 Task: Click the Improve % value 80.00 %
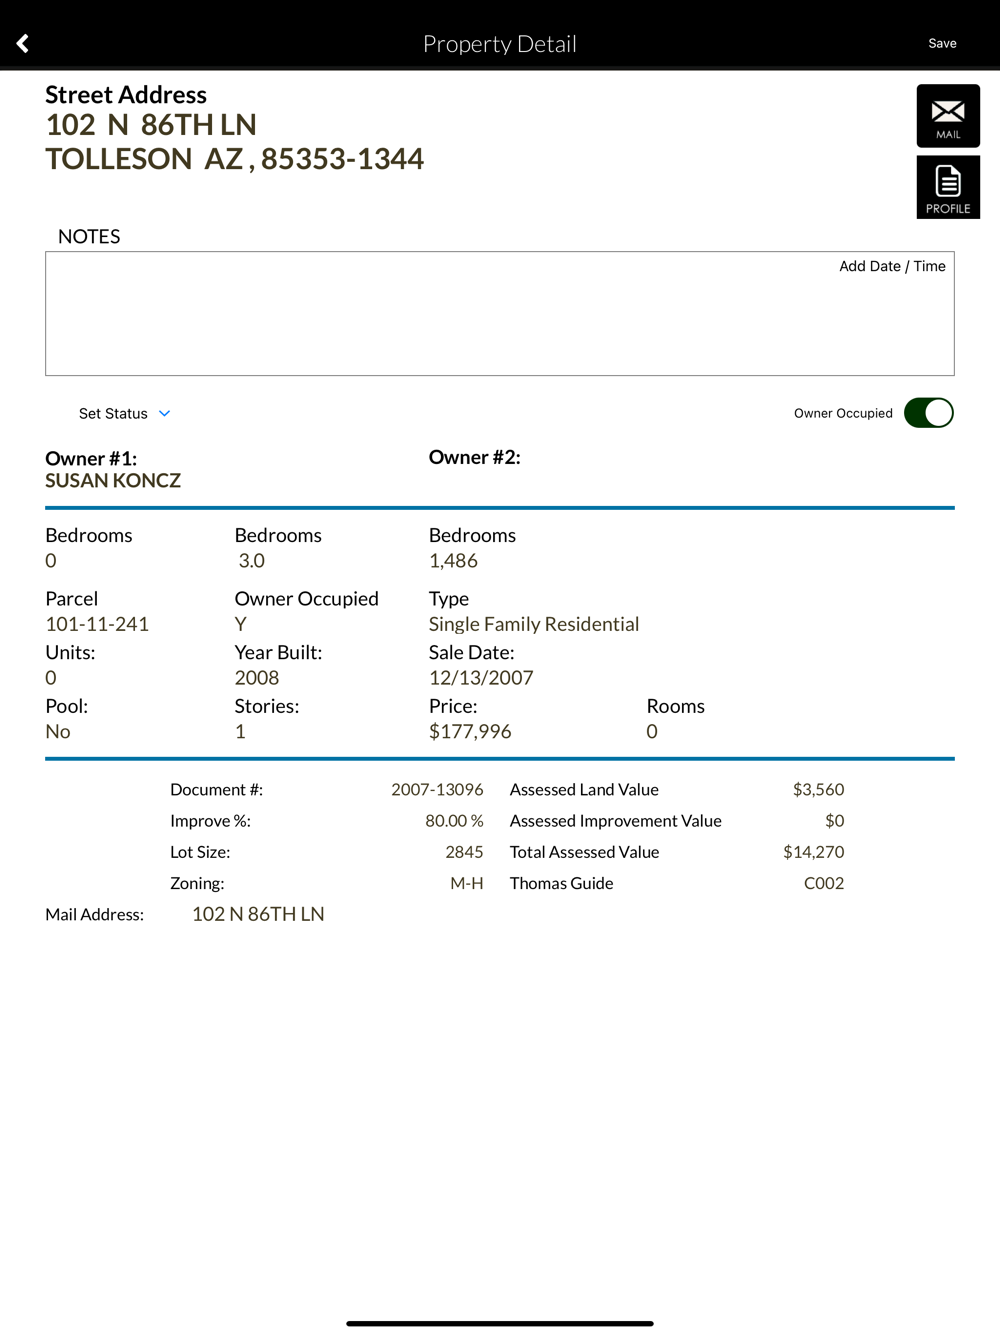[x=454, y=821]
